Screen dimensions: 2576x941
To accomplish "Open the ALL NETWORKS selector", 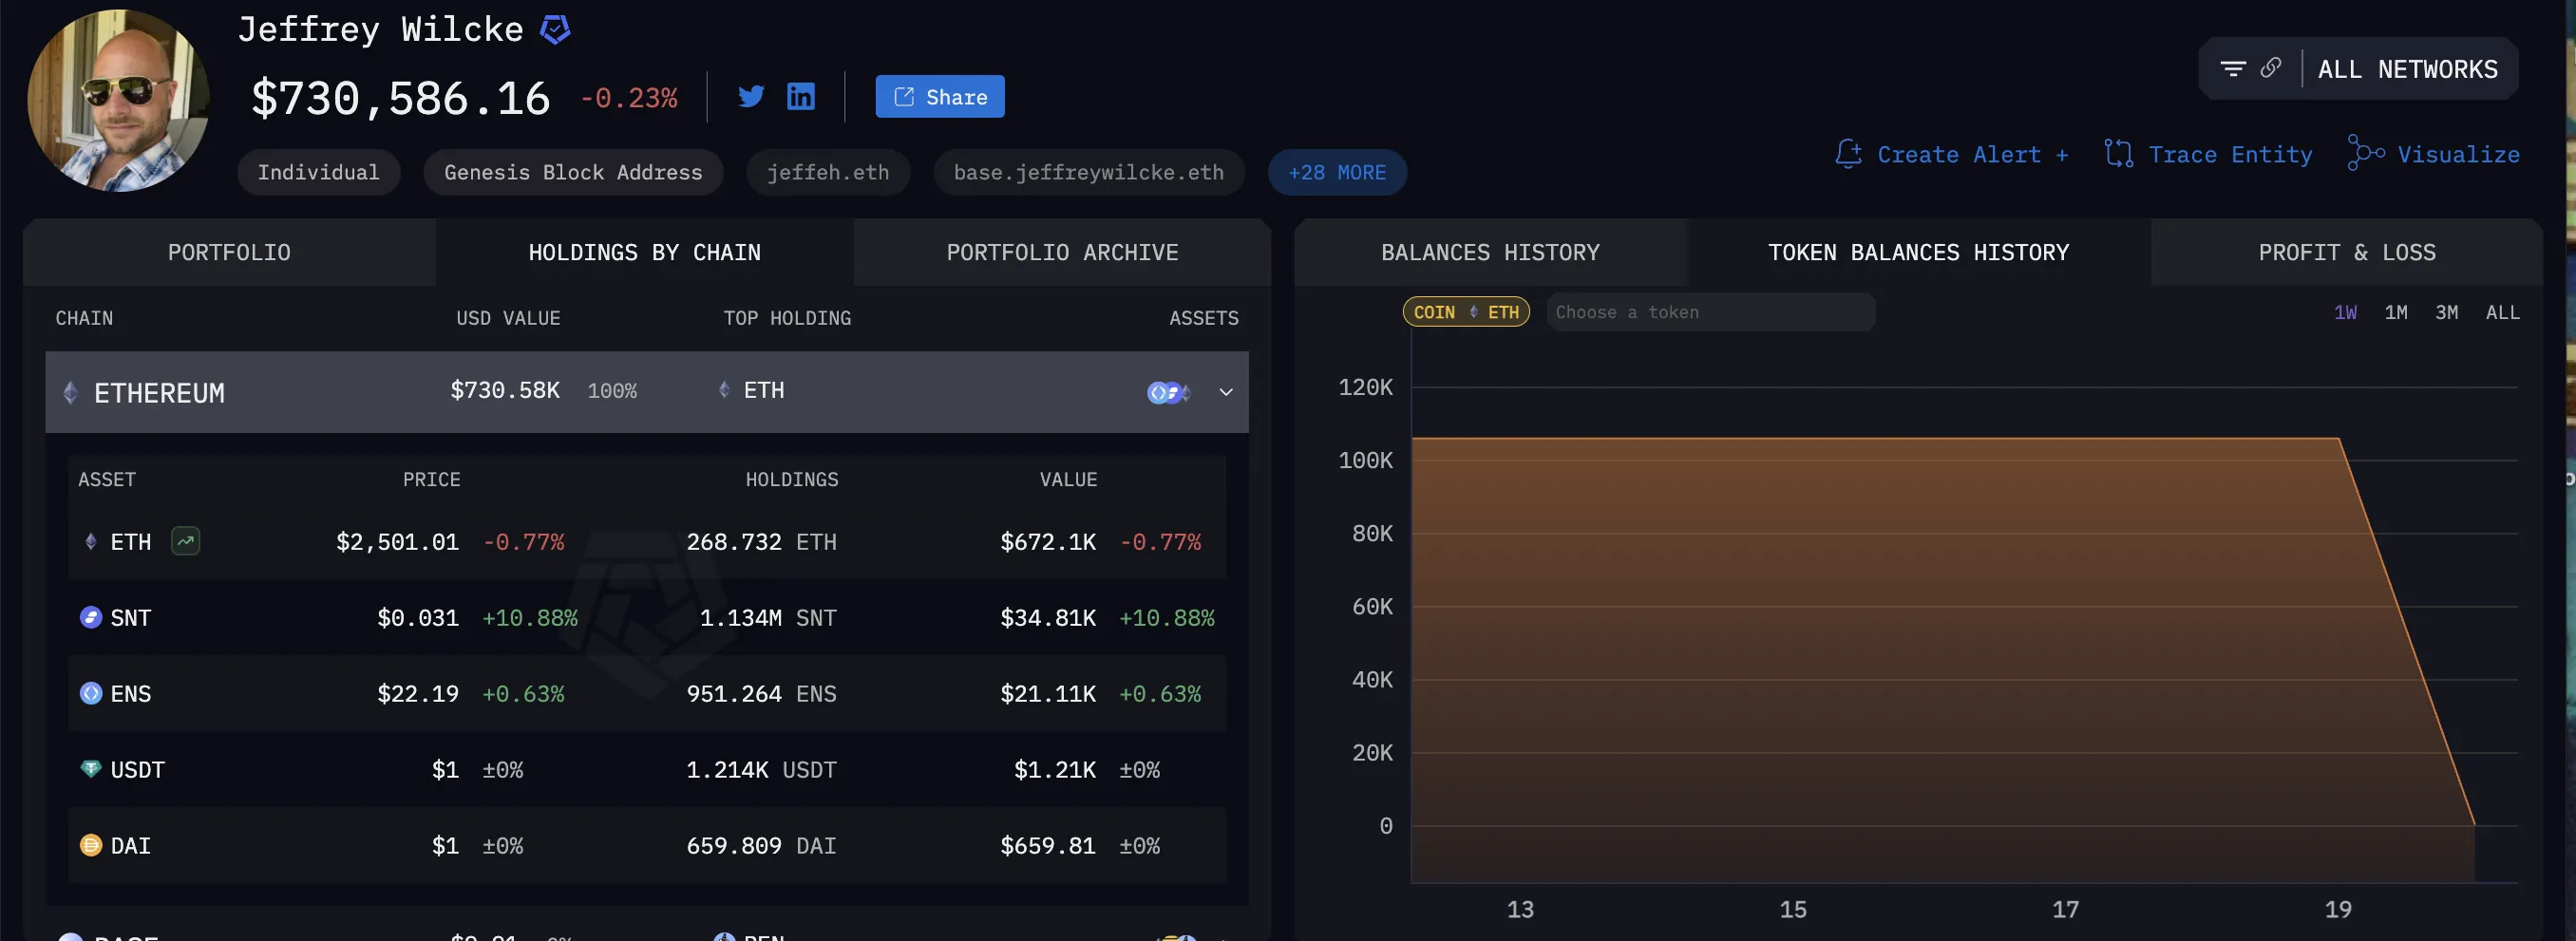I will pyautogui.click(x=2408, y=69).
